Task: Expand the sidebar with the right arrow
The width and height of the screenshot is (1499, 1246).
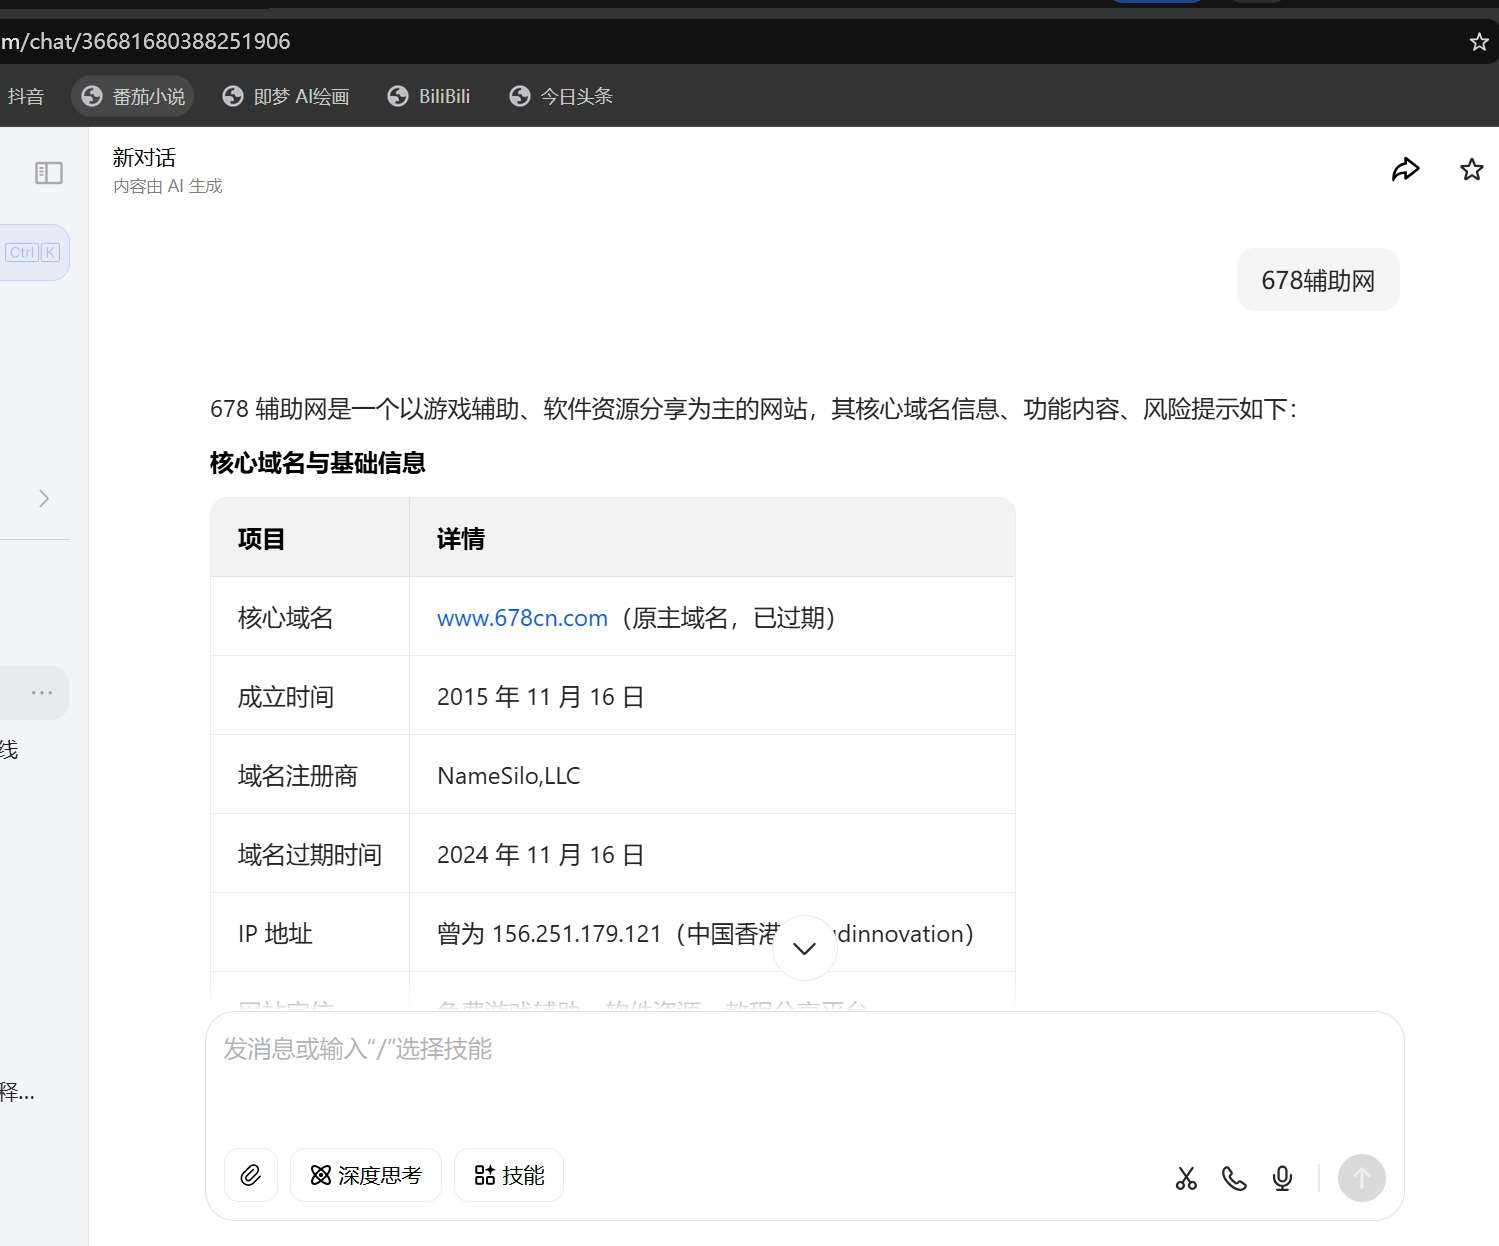Action: point(43,498)
